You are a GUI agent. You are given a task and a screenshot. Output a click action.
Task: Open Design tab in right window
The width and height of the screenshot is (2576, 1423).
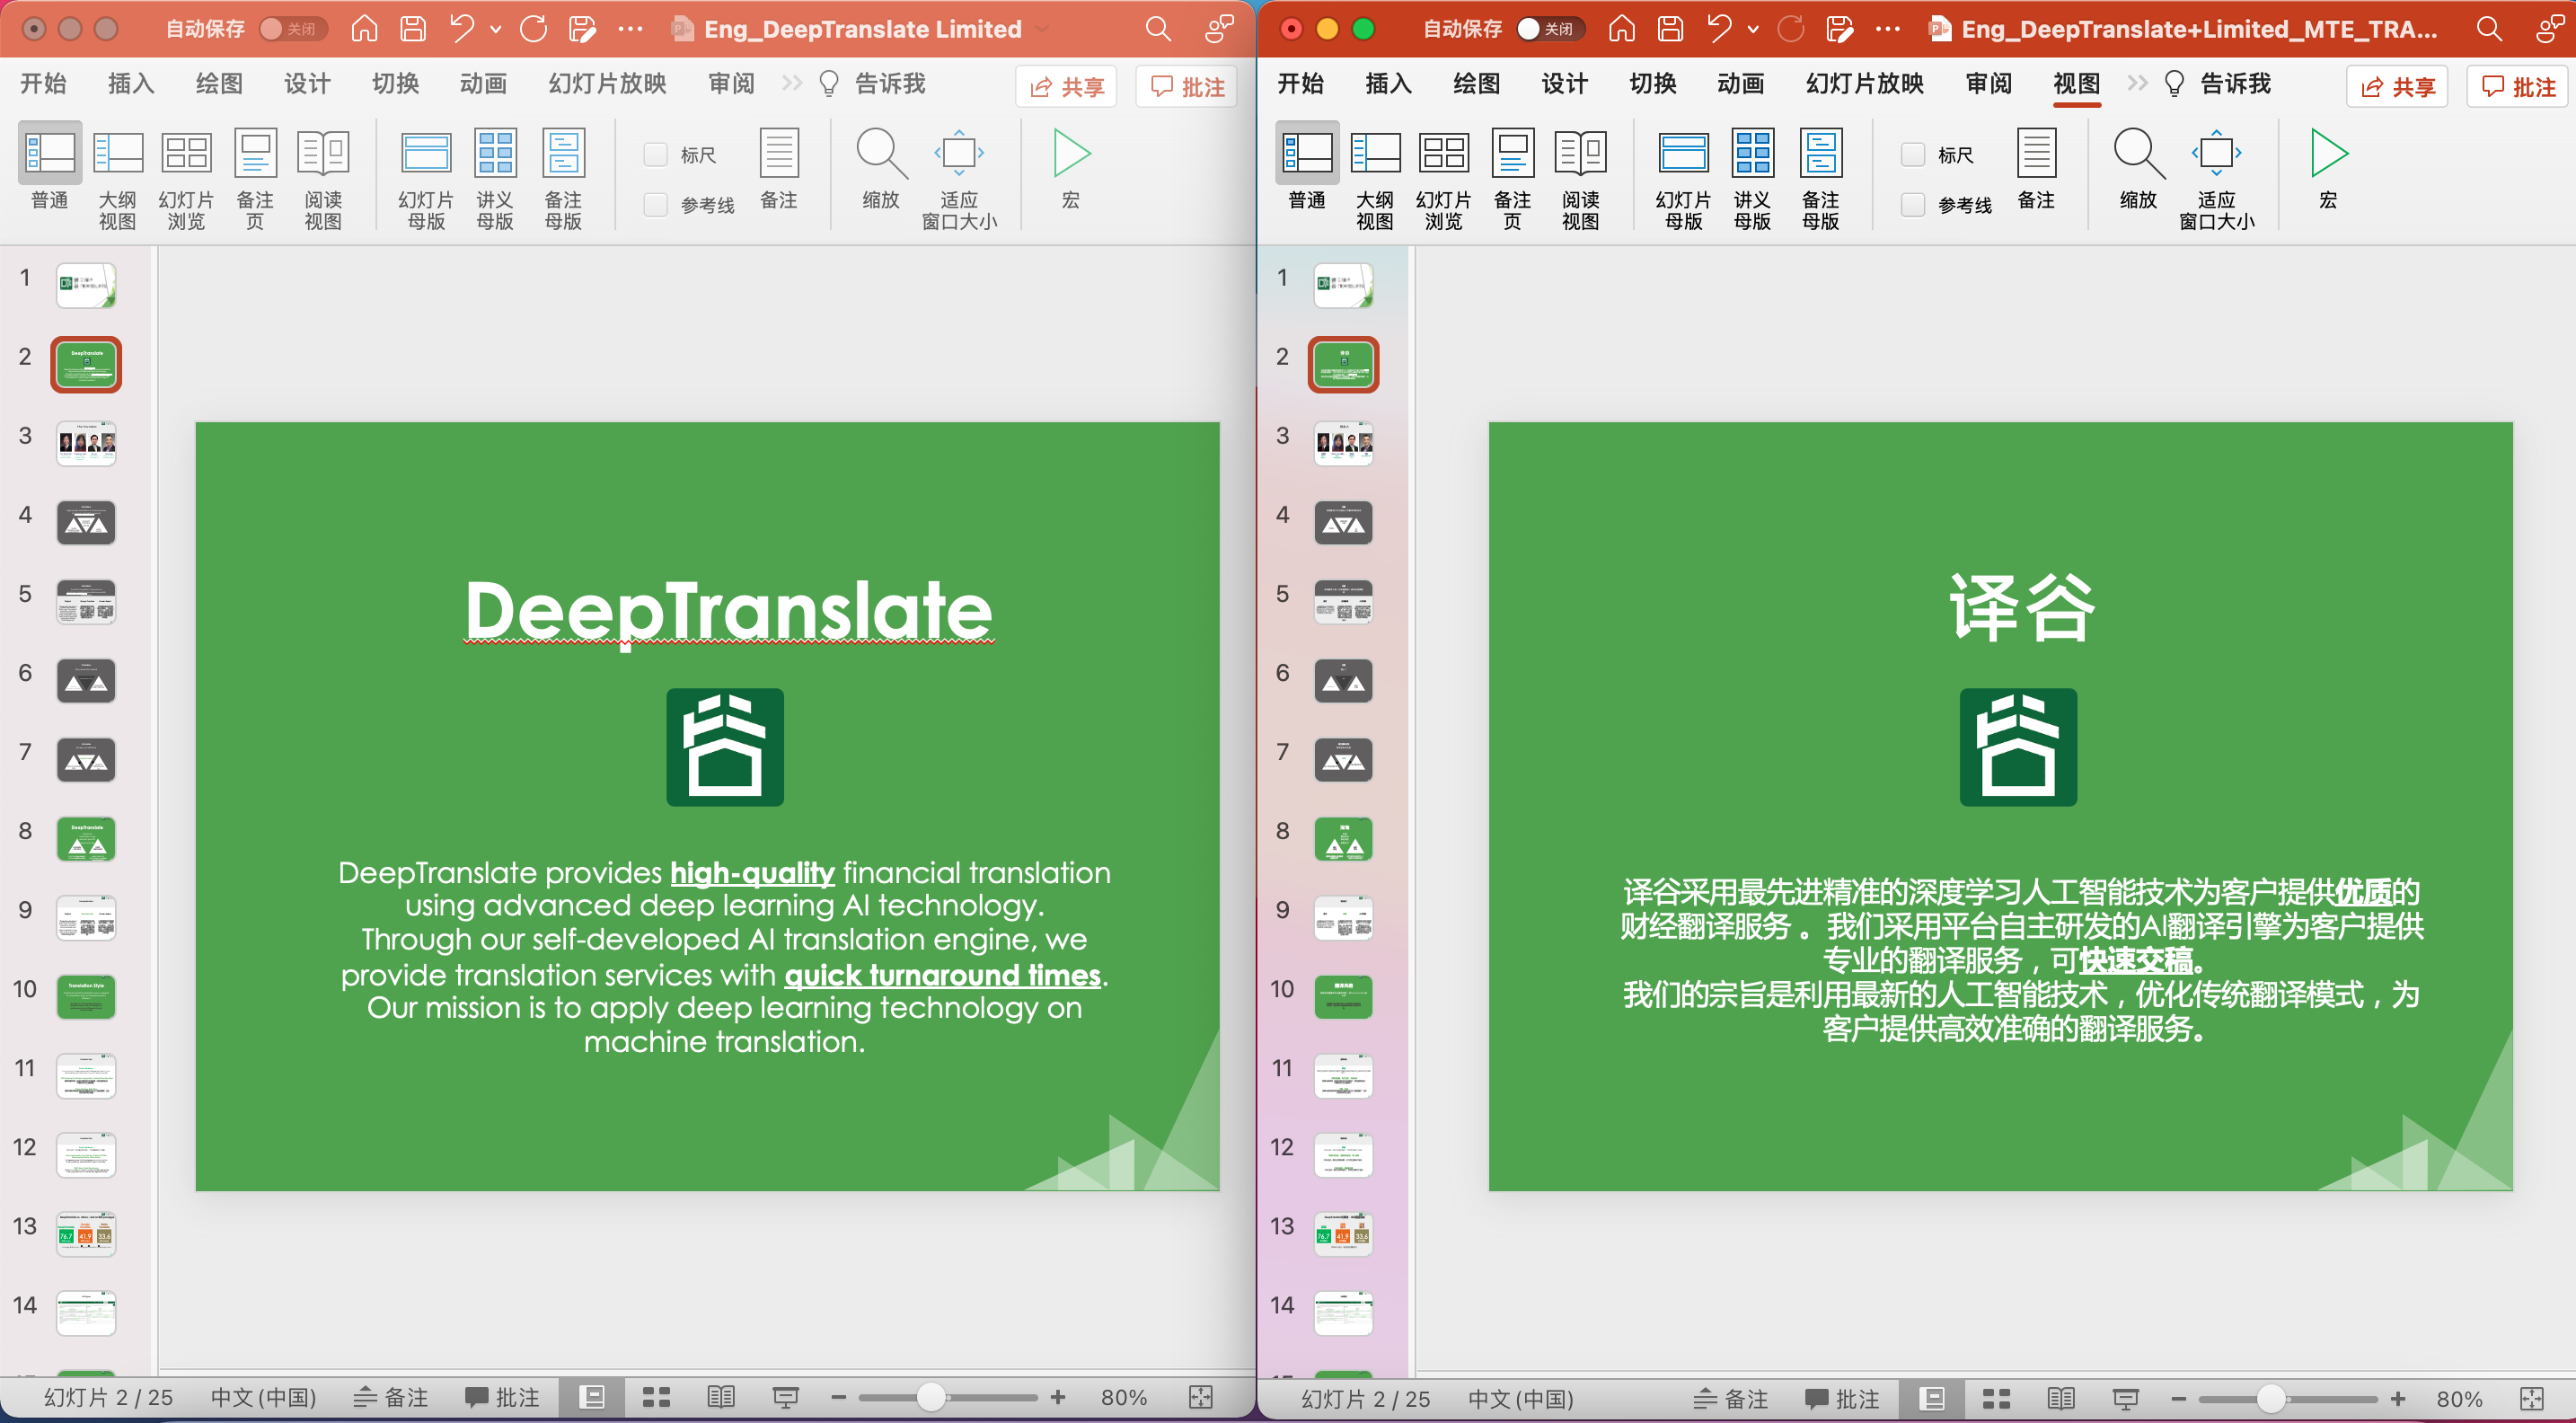[1565, 83]
